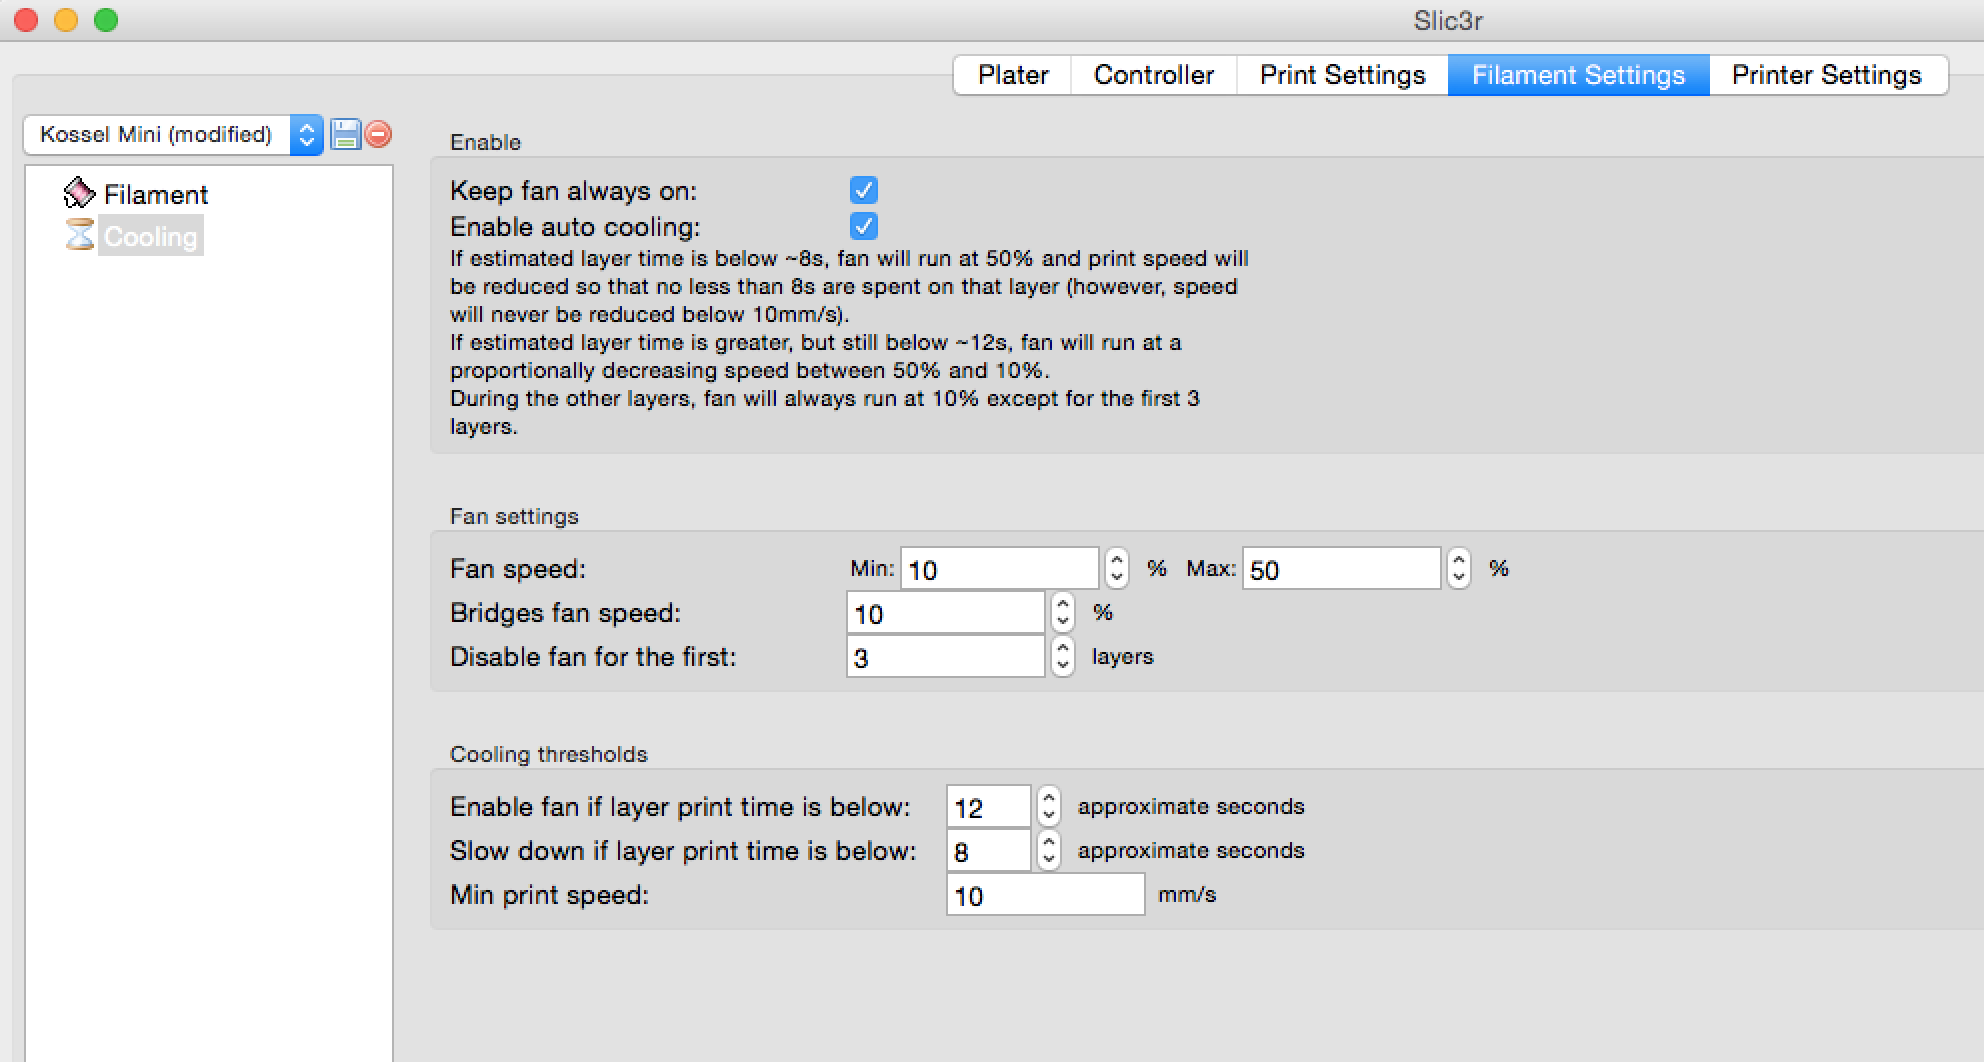Select Filament item in the sidebar tree
The width and height of the screenshot is (1984, 1062).
pyautogui.click(x=156, y=194)
